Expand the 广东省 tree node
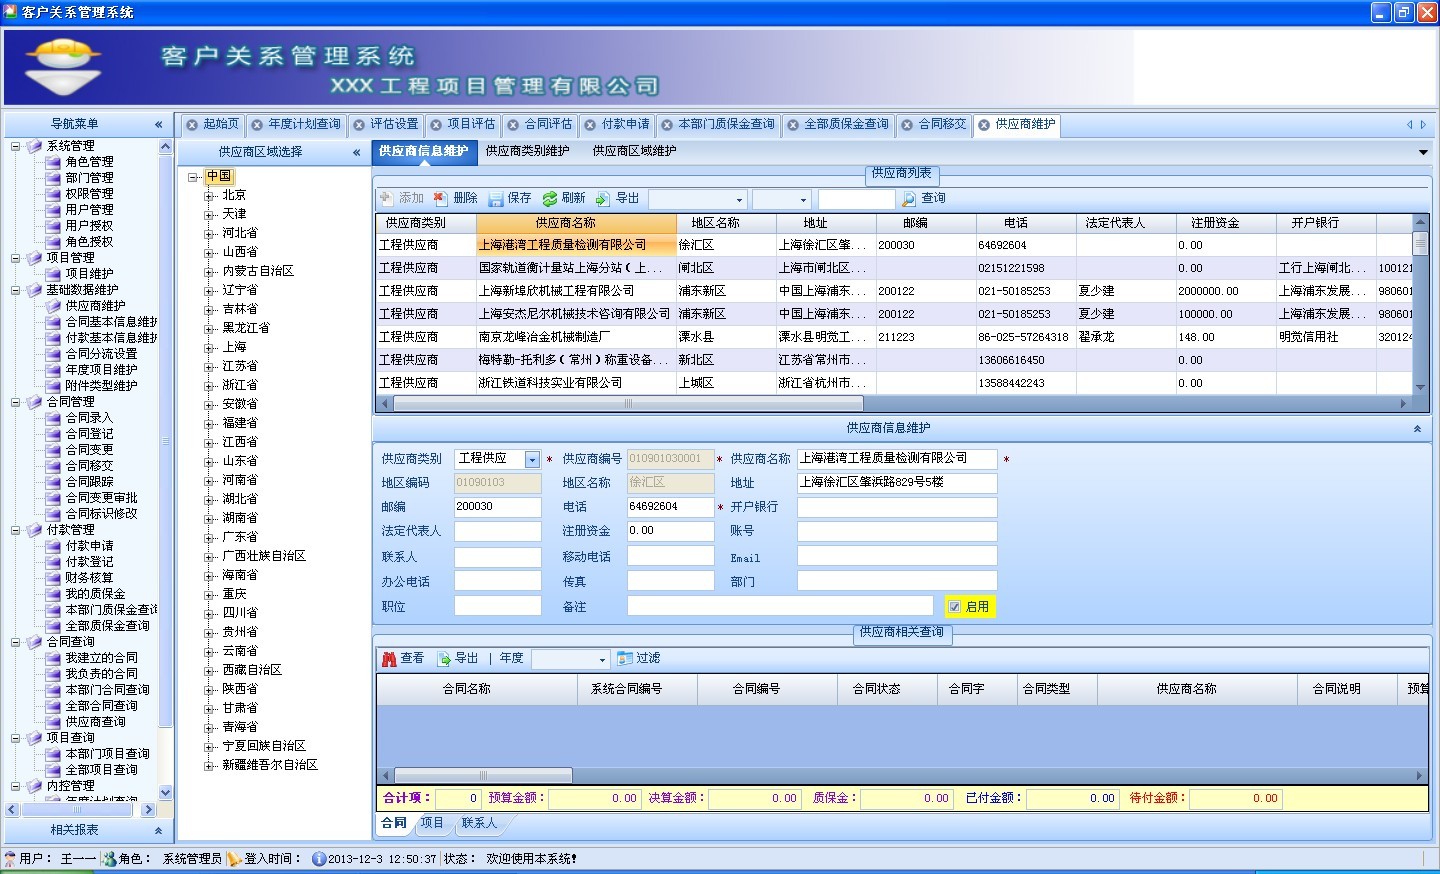The image size is (1440, 874). pyautogui.click(x=209, y=538)
